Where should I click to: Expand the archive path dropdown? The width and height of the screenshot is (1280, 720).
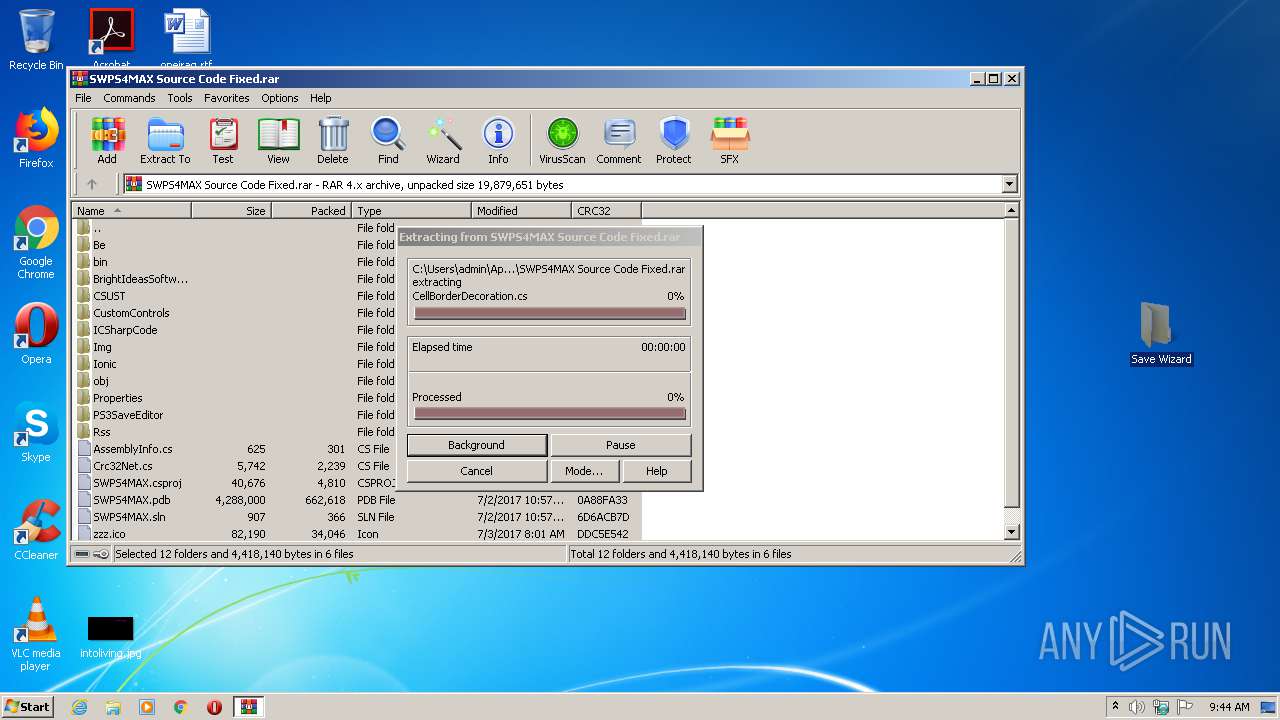[x=1009, y=184]
